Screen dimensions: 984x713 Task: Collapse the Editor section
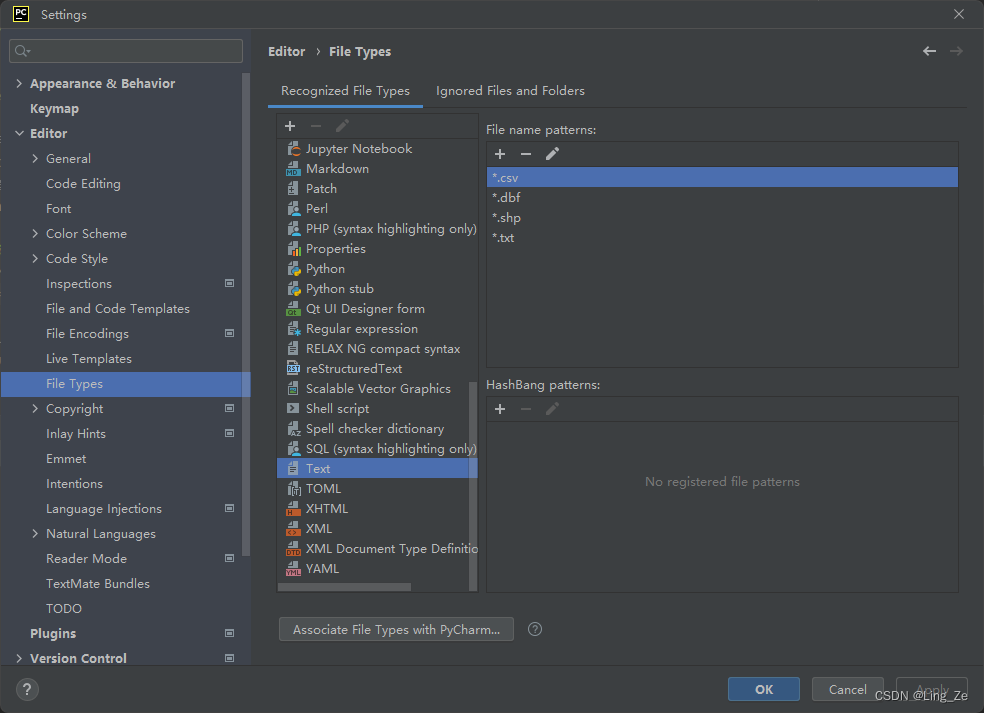coord(19,134)
